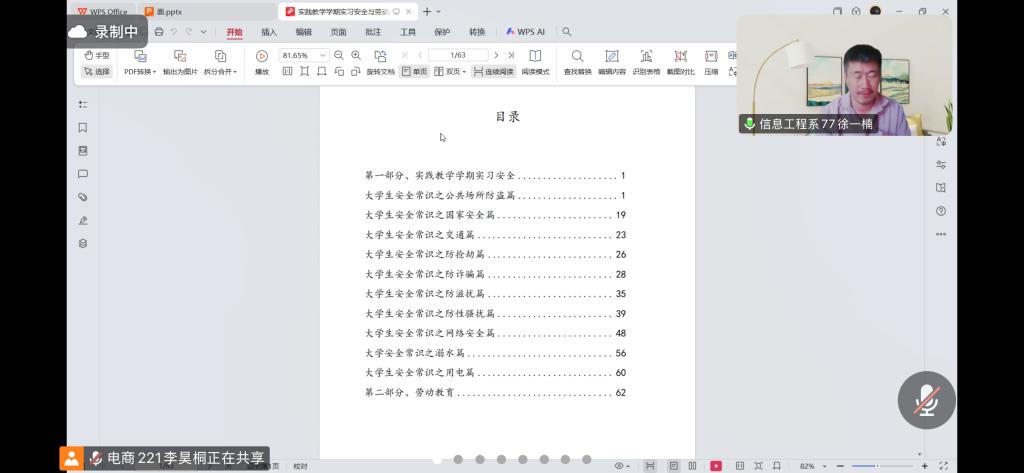Click the WPS AI button
The image size is (1024, 473).
coord(525,32)
